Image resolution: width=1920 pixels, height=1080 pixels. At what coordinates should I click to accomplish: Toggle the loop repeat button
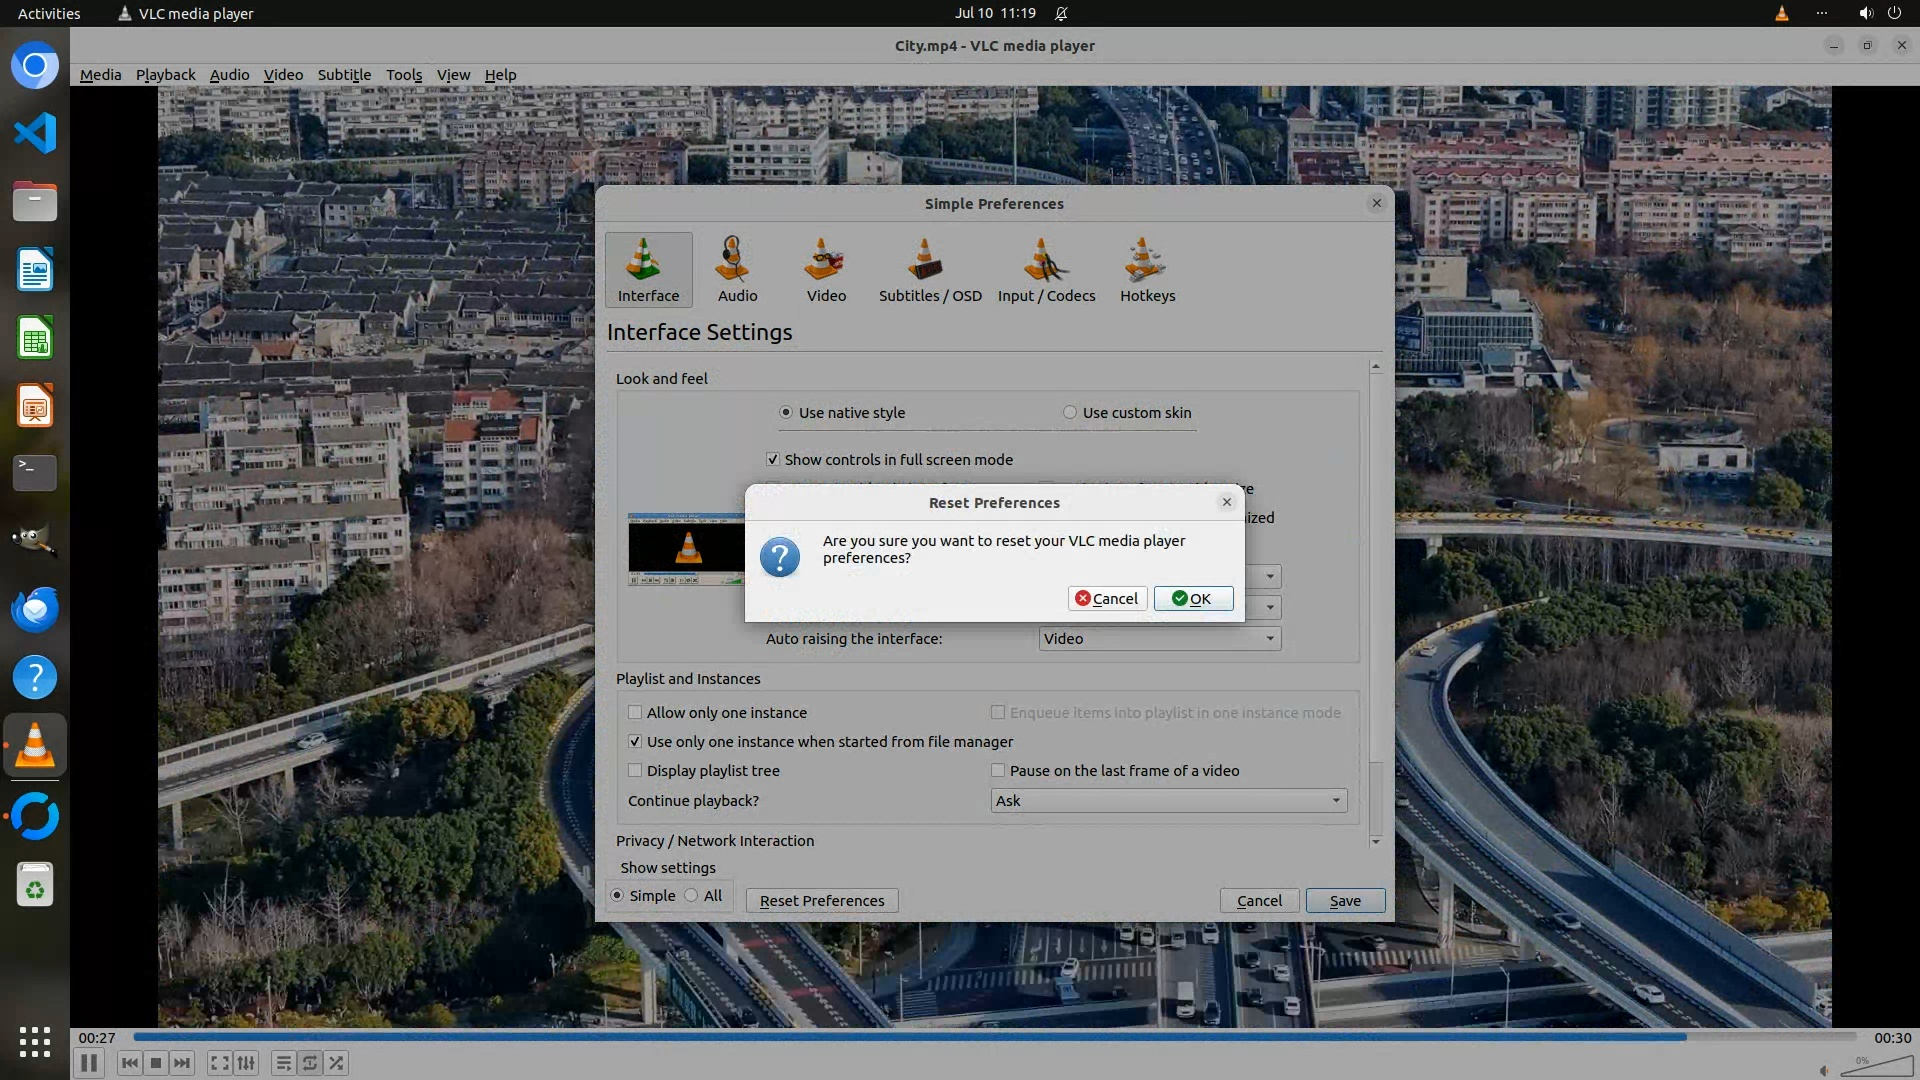(310, 1063)
